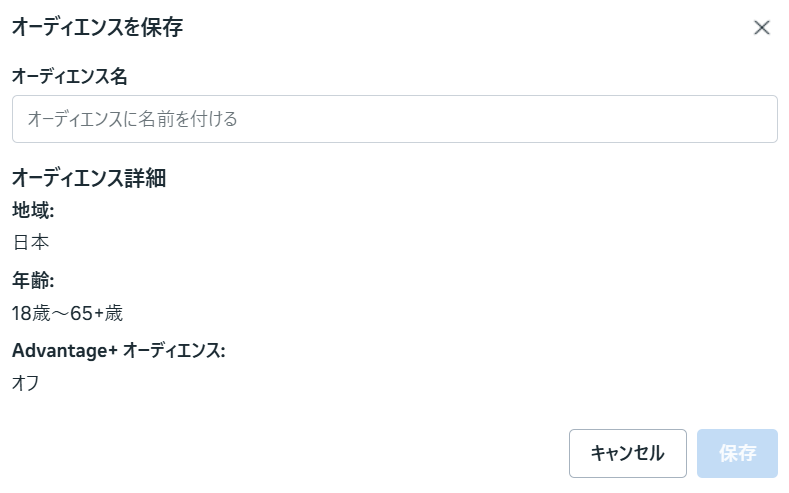Image resolution: width=789 pixels, height=493 pixels.
Task: Click the 18歳～65+歳 age value
Action: pyautogui.click(x=68, y=312)
